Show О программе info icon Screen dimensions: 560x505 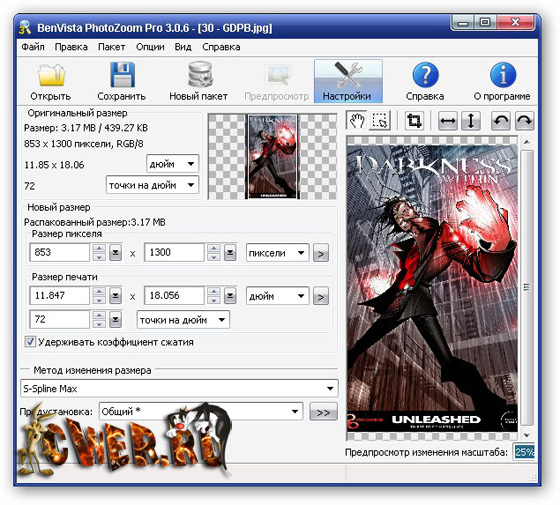pos(502,81)
